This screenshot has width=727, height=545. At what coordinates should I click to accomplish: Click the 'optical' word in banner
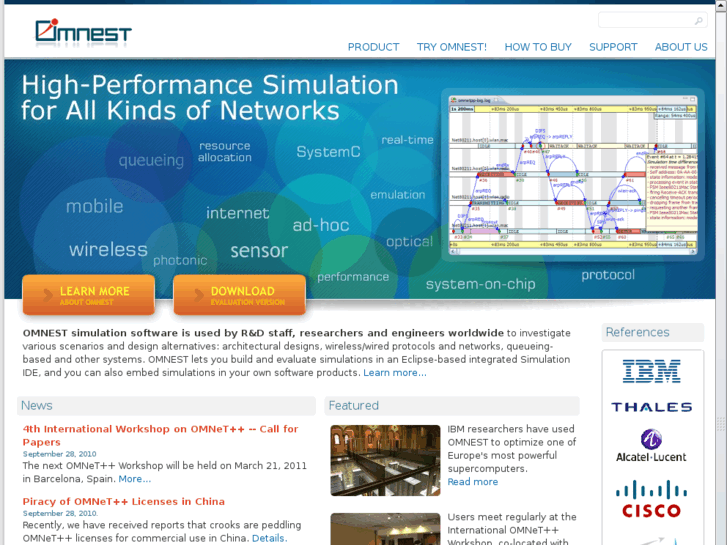[x=409, y=242]
